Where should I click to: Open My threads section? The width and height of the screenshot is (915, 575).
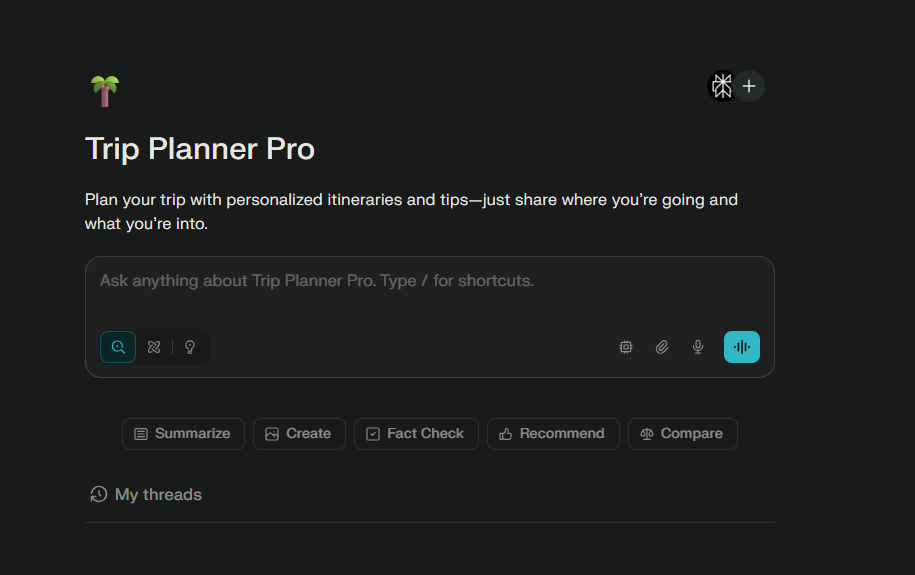[x=158, y=494]
